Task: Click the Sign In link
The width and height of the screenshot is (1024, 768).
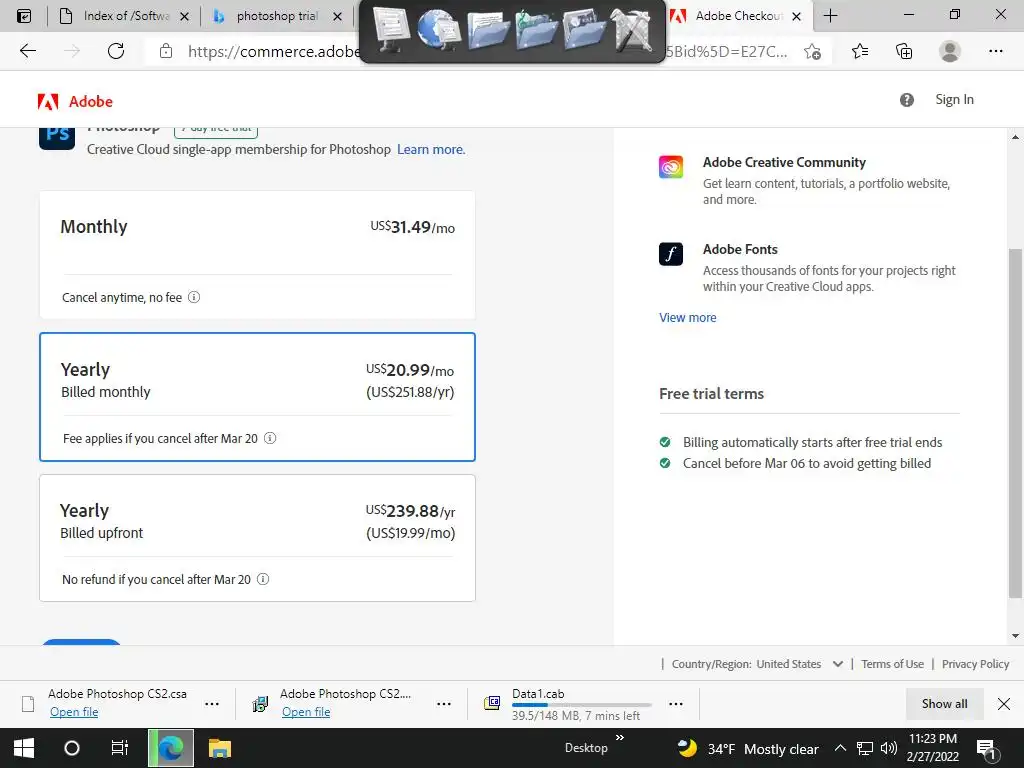Action: [x=954, y=100]
